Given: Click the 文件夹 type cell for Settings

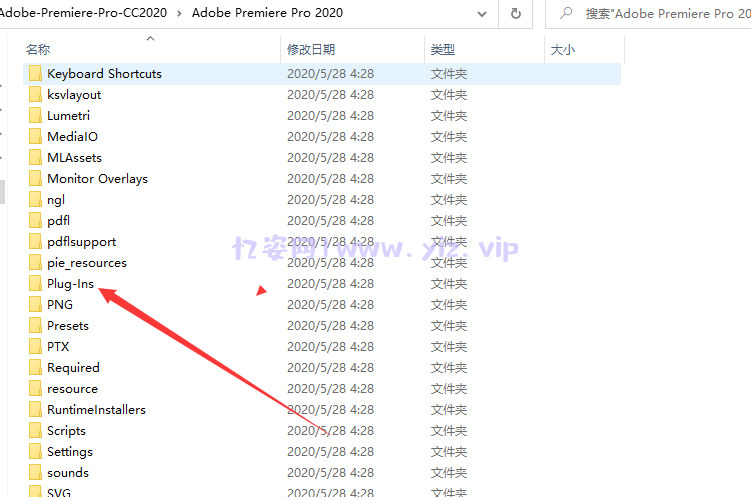Looking at the screenshot, I should tap(449, 452).
